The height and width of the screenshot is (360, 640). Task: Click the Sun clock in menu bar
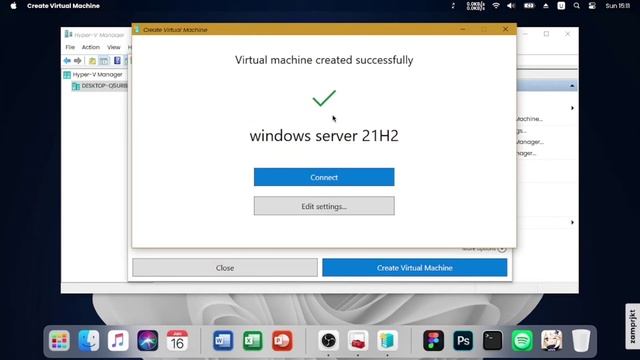click(618, 6)
